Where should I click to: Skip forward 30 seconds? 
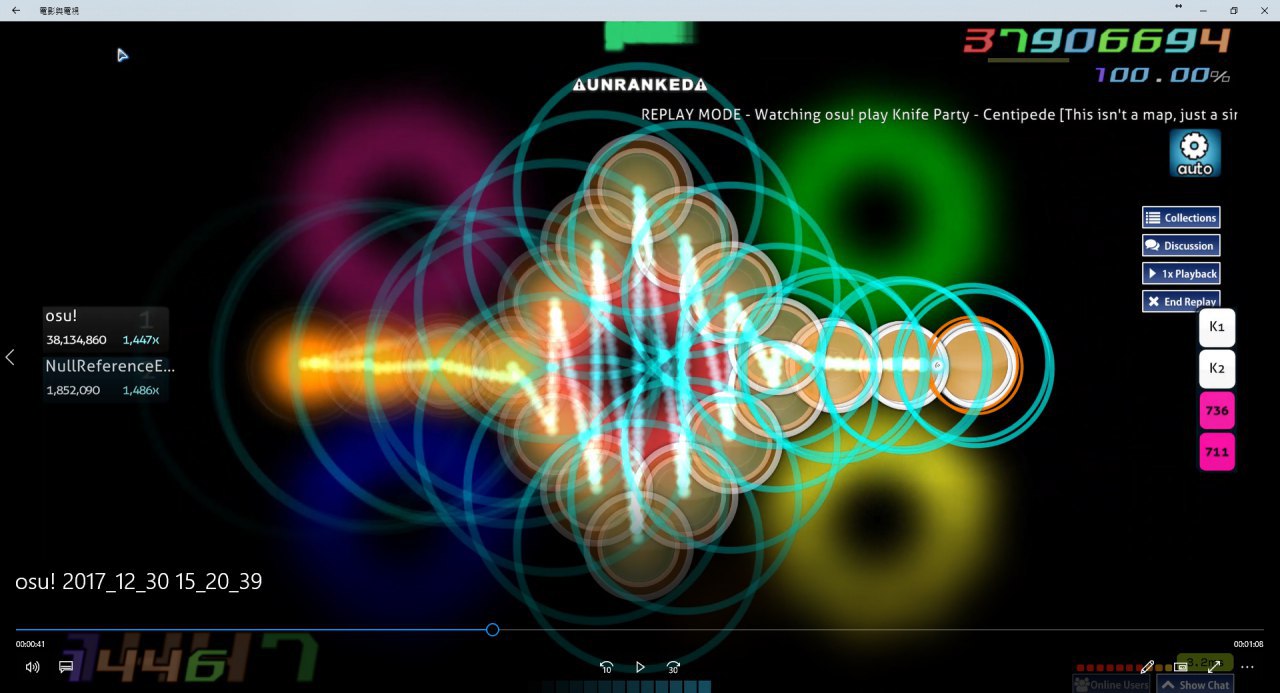673,667
